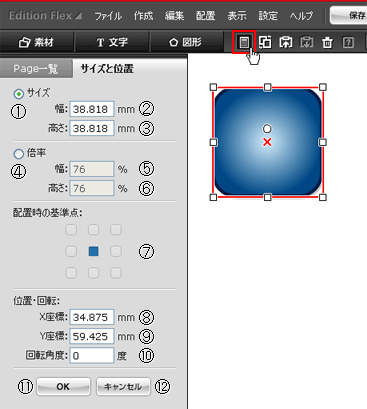Click the bottom-center resize handle
The image size is (367, 409).
point(267,197)
